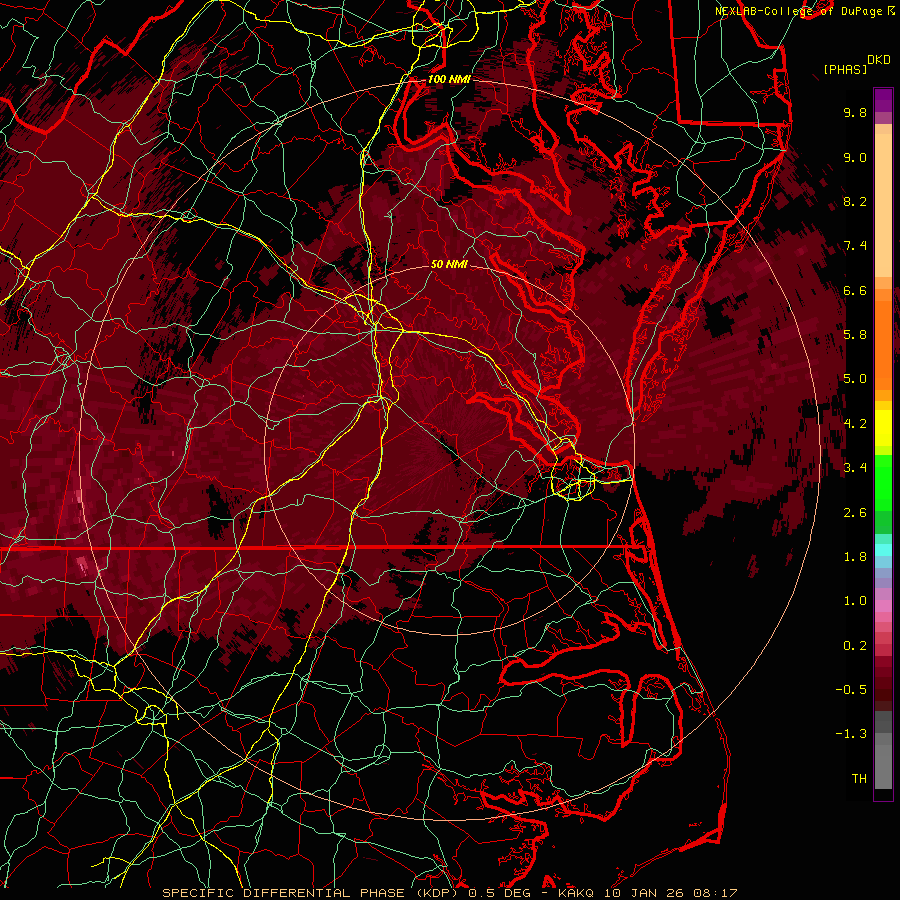Click the DKD label above the color scale
Image resolution: width=900 pixels, height=900 pixels.
[879, 60]
